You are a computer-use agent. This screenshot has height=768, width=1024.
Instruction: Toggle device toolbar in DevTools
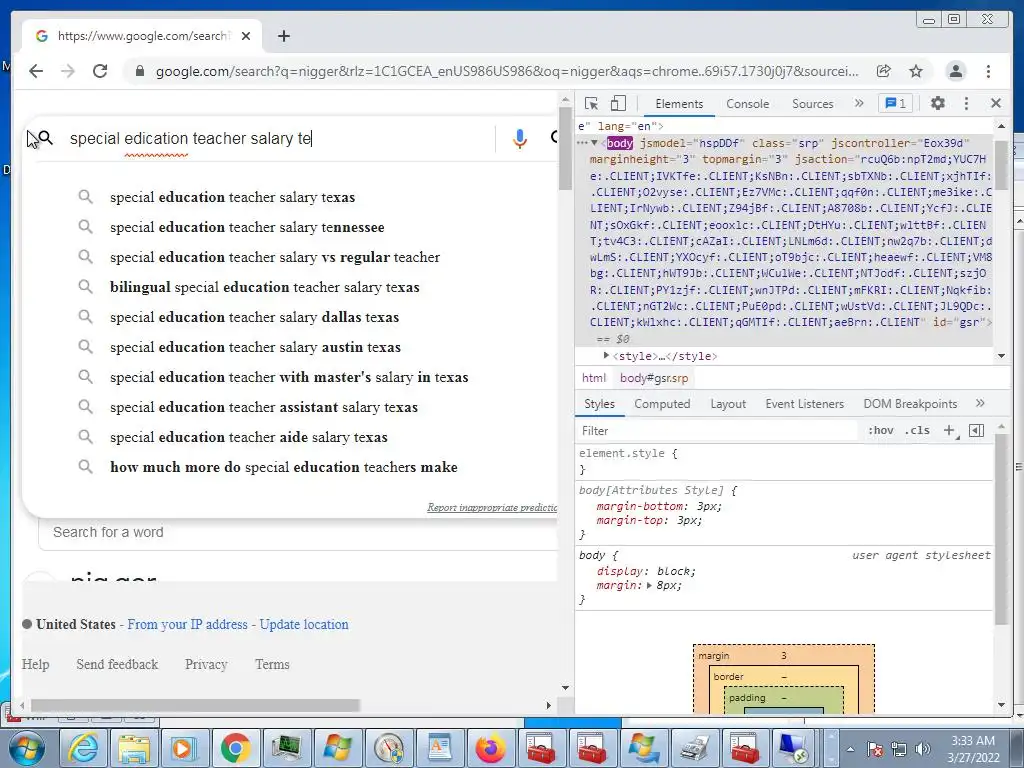click(x=618, y=103)
